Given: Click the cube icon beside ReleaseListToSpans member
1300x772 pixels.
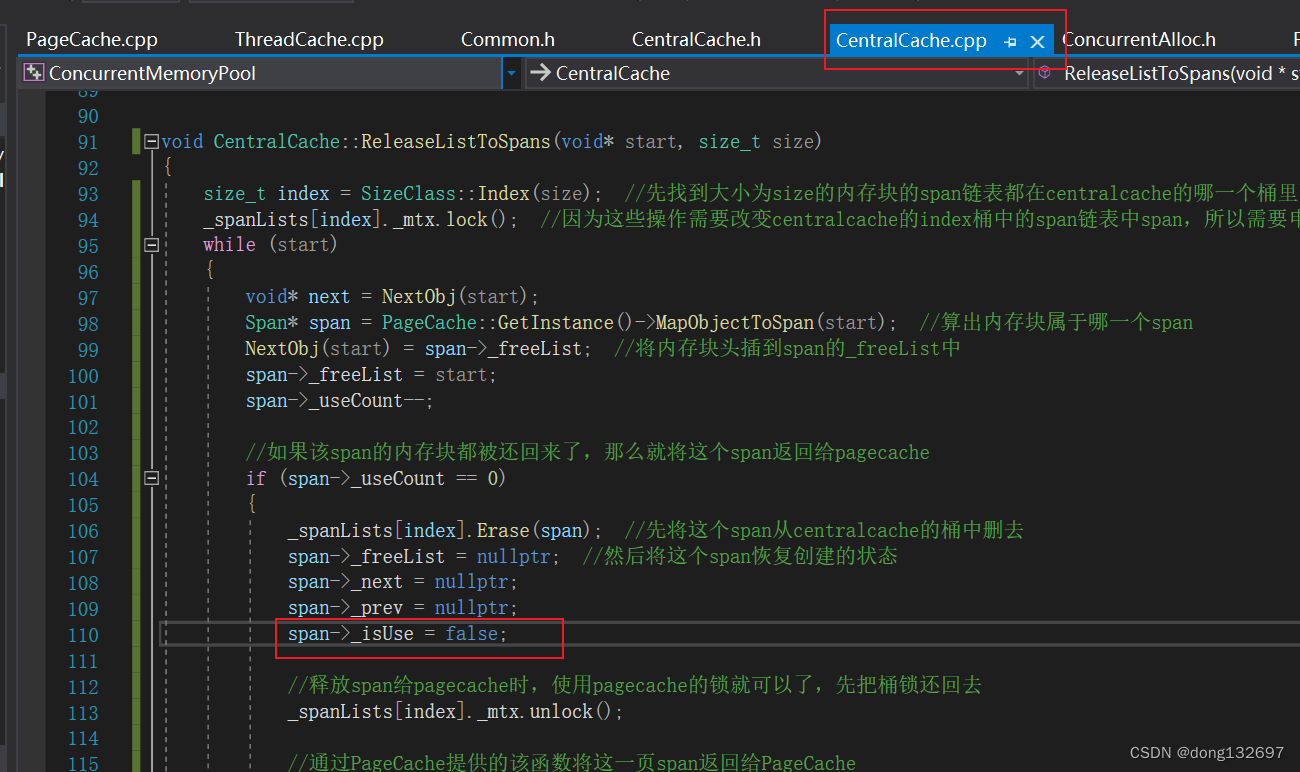Looking at the screenshot, I should (1045, 73).
